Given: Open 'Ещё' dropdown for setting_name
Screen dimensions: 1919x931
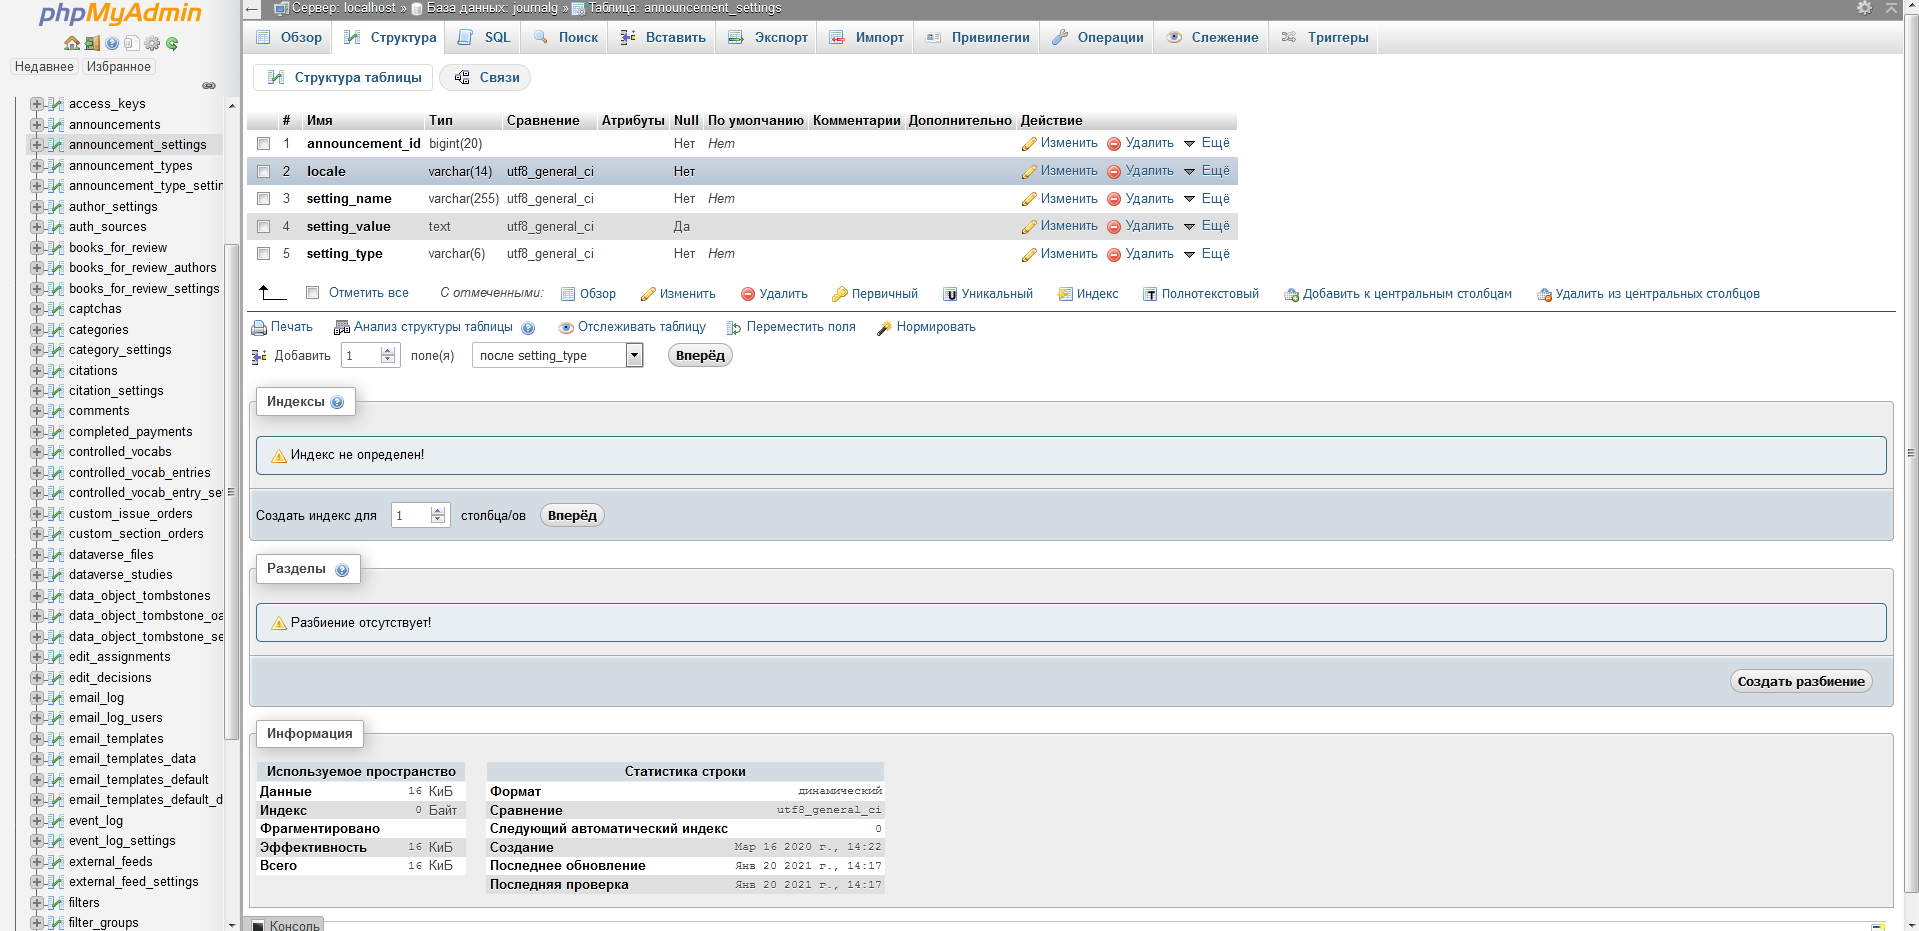Looking at the screenshot, I should click(1206, 198).
